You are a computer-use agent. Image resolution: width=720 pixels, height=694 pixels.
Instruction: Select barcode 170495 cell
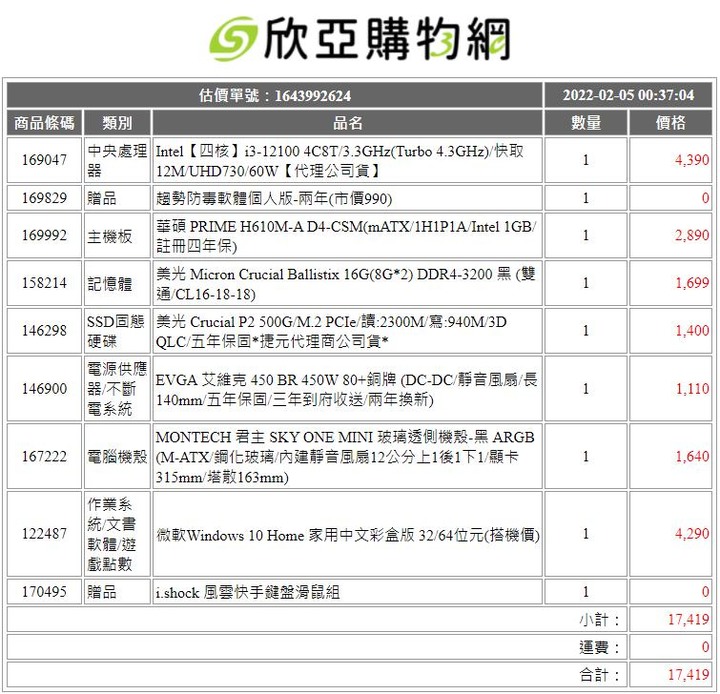coord(44,592)
